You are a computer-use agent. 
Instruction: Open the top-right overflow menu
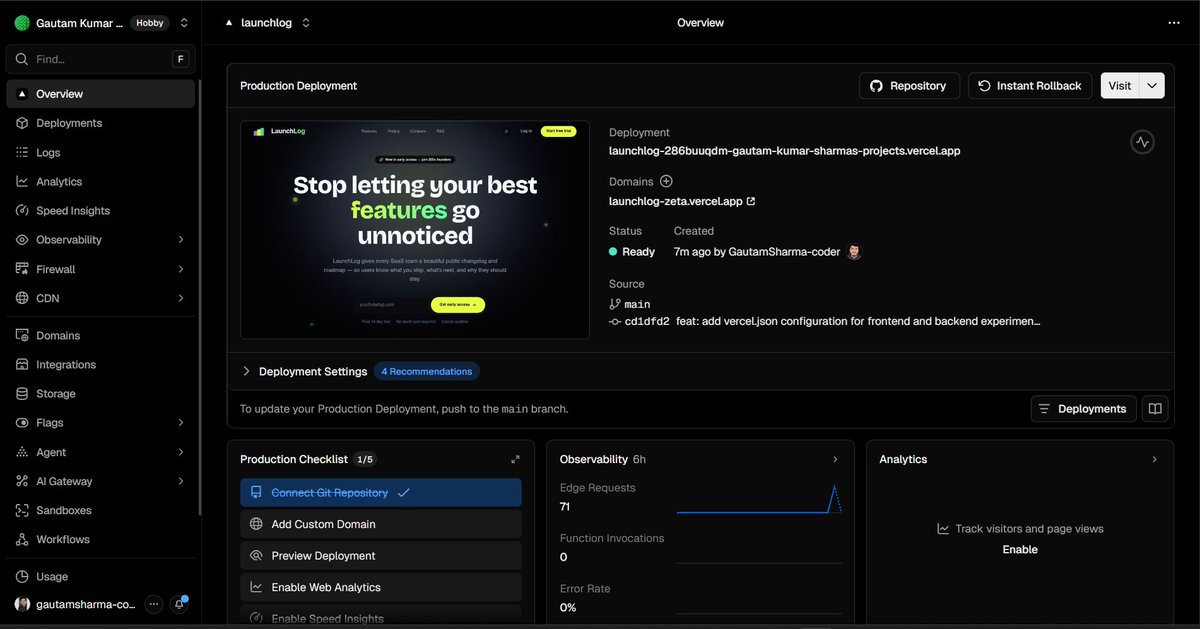1173,22
